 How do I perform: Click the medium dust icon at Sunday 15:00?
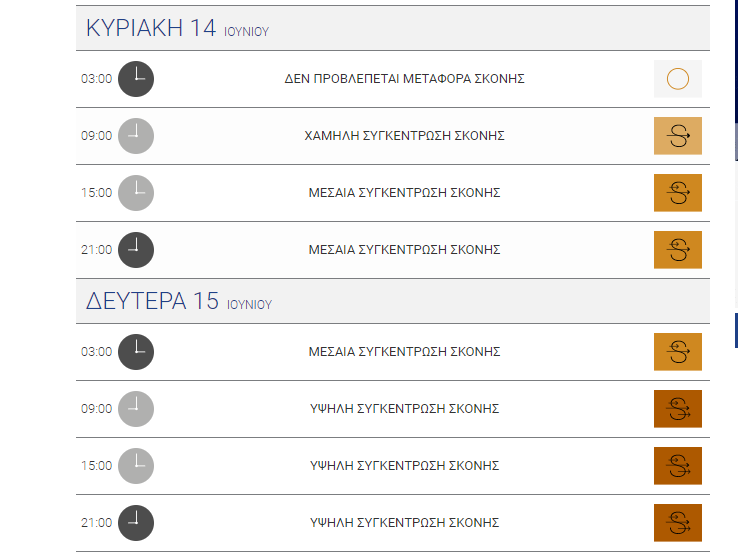pos(677,192)
